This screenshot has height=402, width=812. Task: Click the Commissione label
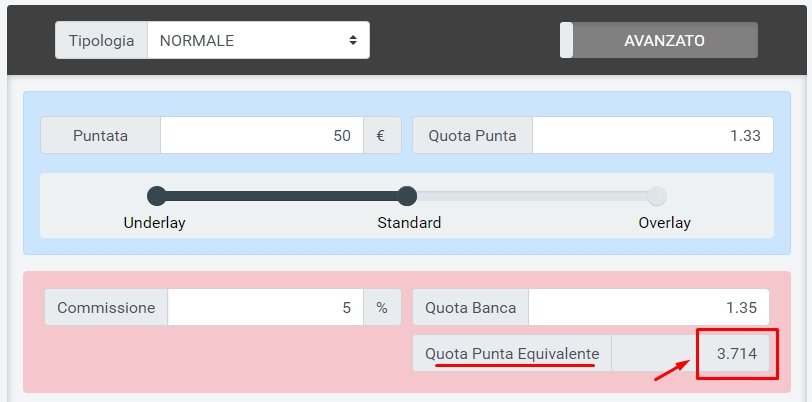click(x=106, y=308)
